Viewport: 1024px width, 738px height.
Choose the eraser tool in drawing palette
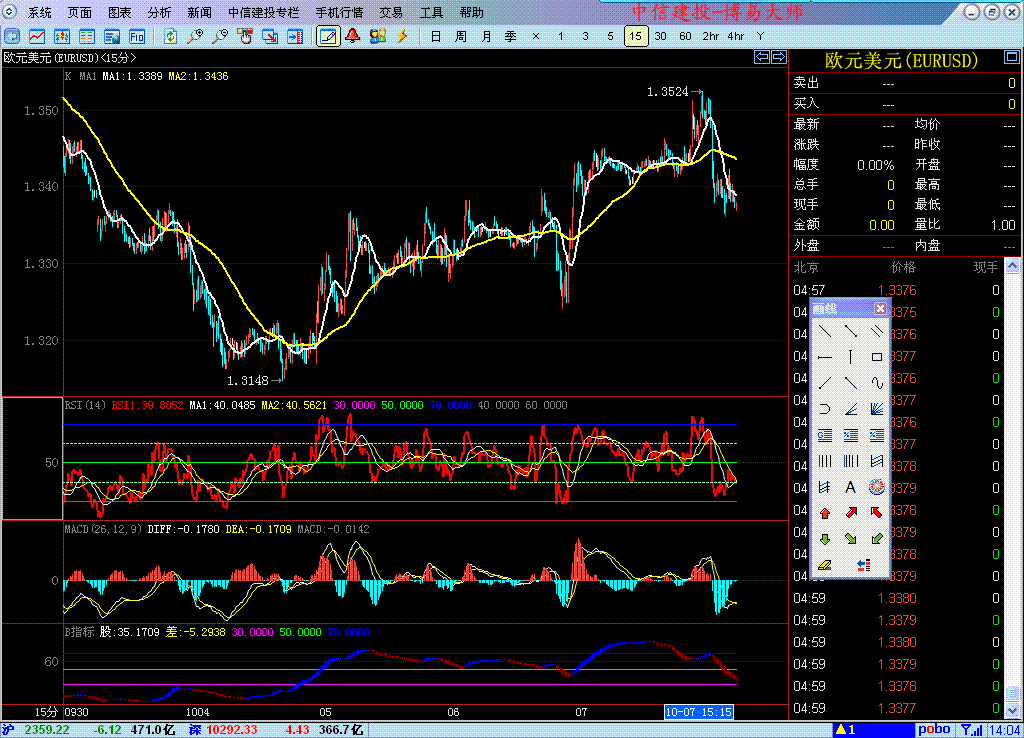[x=824, y=566]
